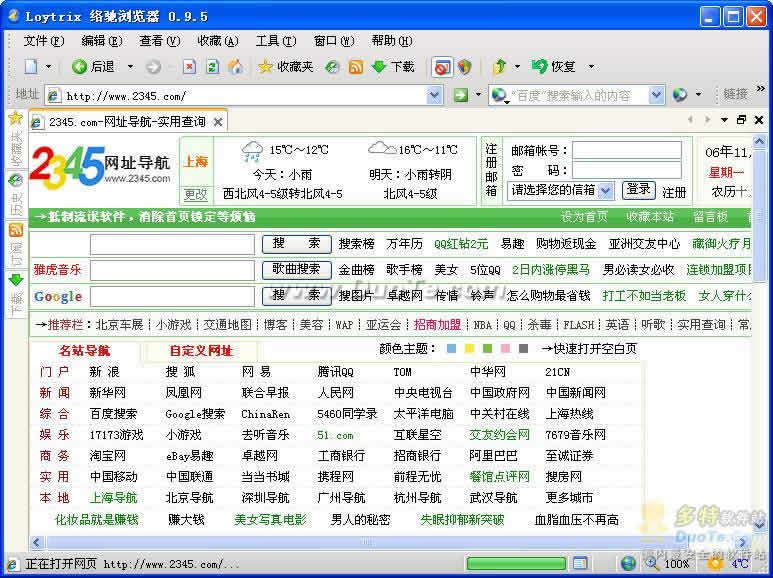Go back with the 后退 button

coord(93,66)
